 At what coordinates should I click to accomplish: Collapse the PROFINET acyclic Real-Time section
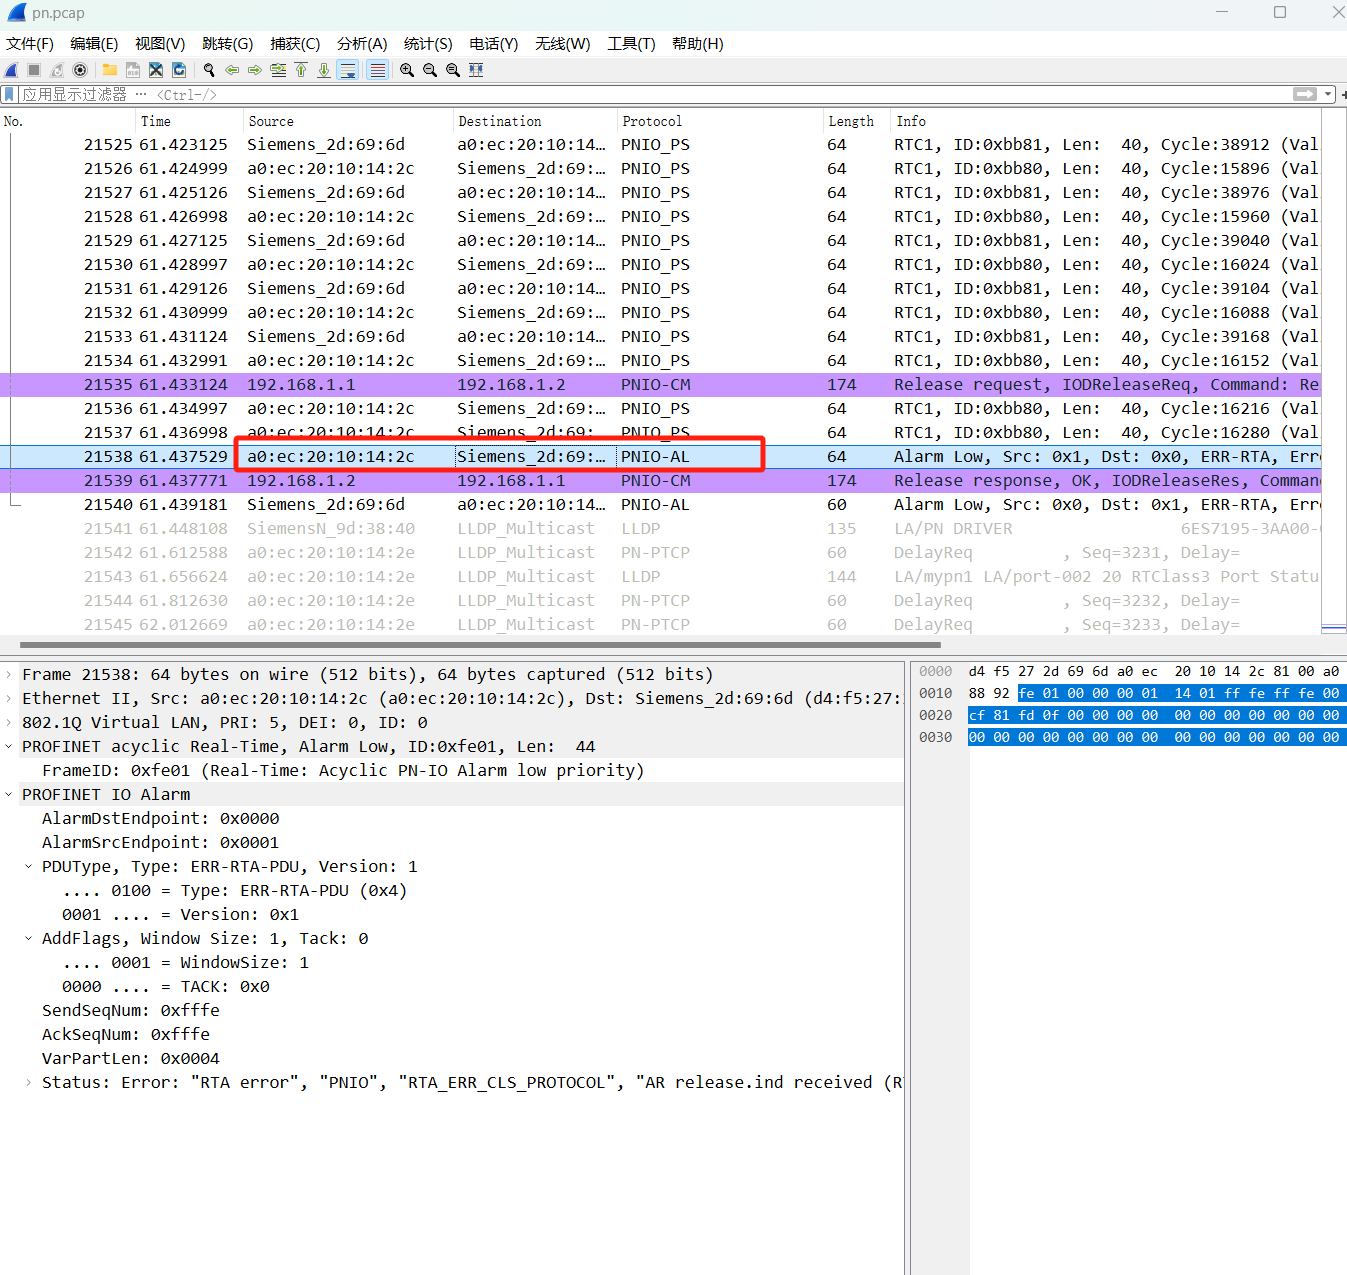click(x=9, y=747)
